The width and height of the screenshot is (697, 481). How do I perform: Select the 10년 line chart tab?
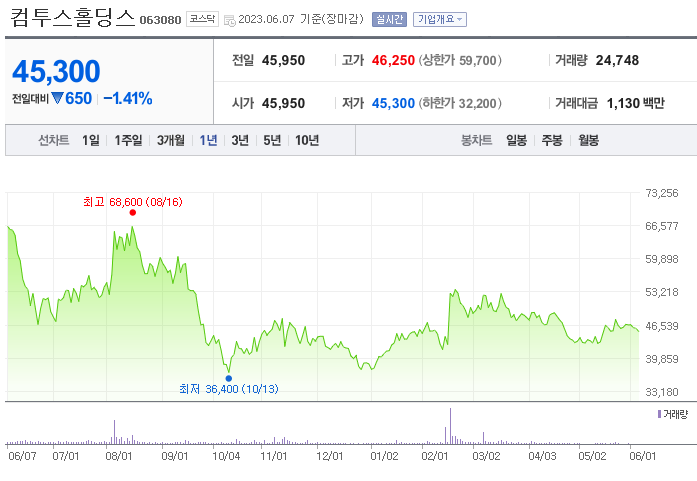tap(307, 140)
